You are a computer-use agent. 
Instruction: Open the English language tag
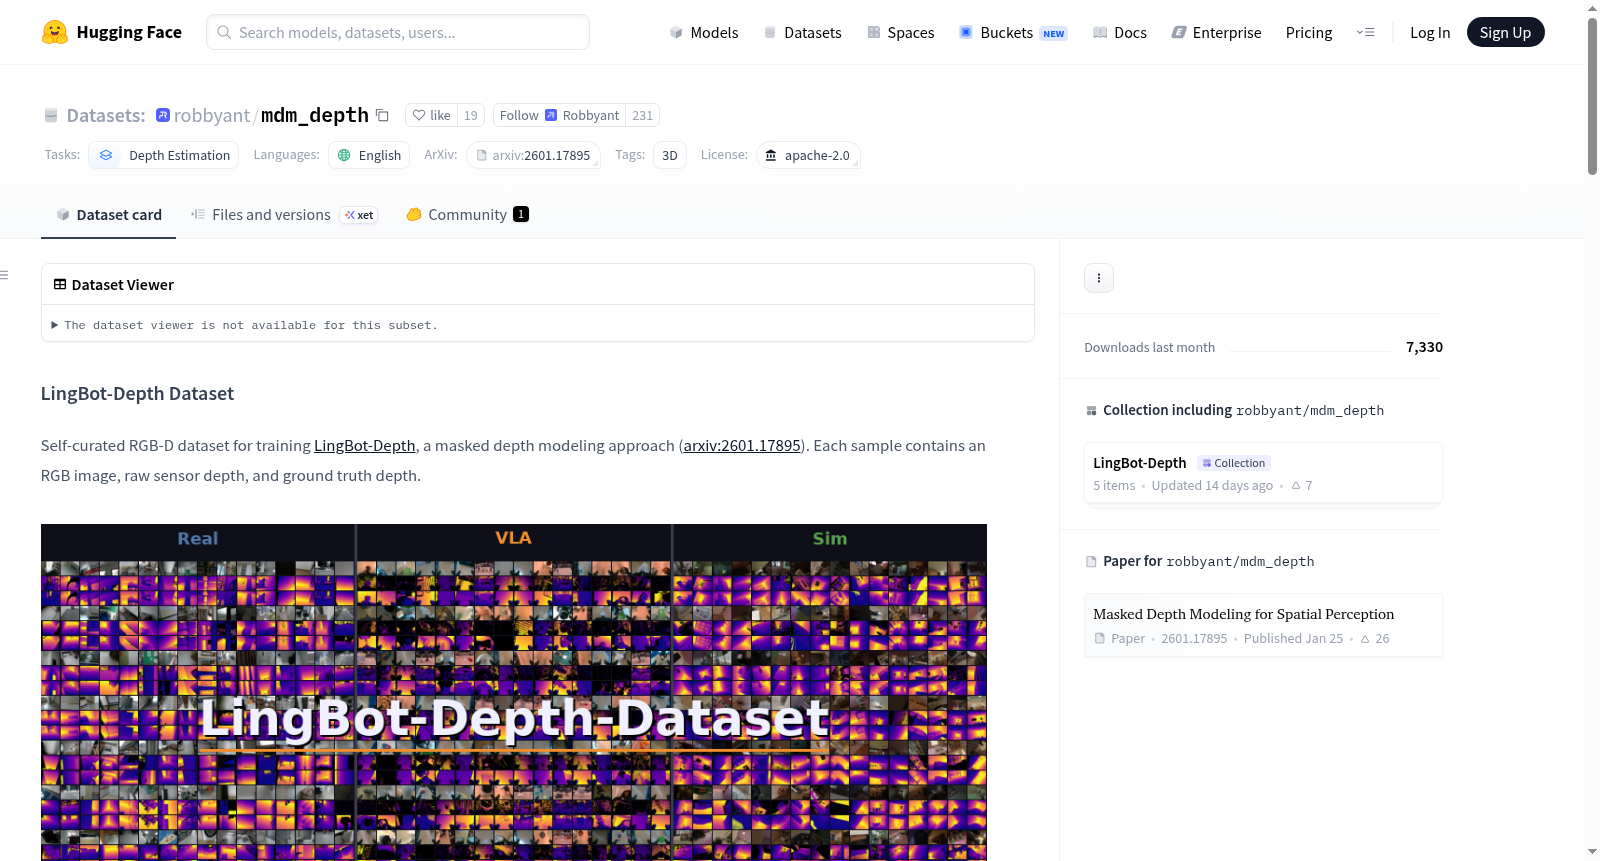pyautogui.click(x=369, y=155)
